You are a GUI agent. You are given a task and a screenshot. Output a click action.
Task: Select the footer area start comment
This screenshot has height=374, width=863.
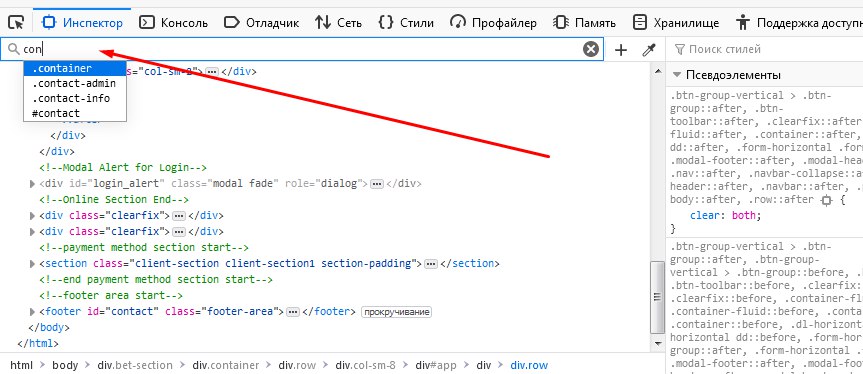click(111, 295)
